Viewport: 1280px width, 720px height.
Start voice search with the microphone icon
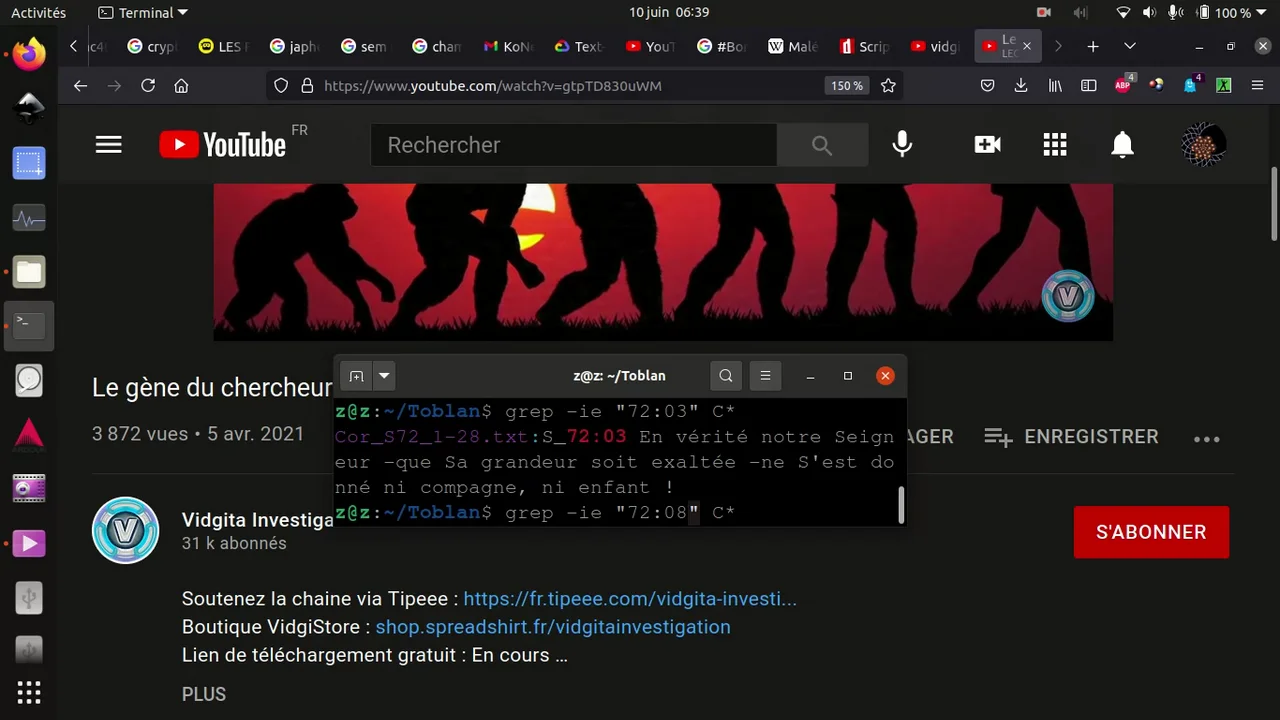(x=902, y=145)
